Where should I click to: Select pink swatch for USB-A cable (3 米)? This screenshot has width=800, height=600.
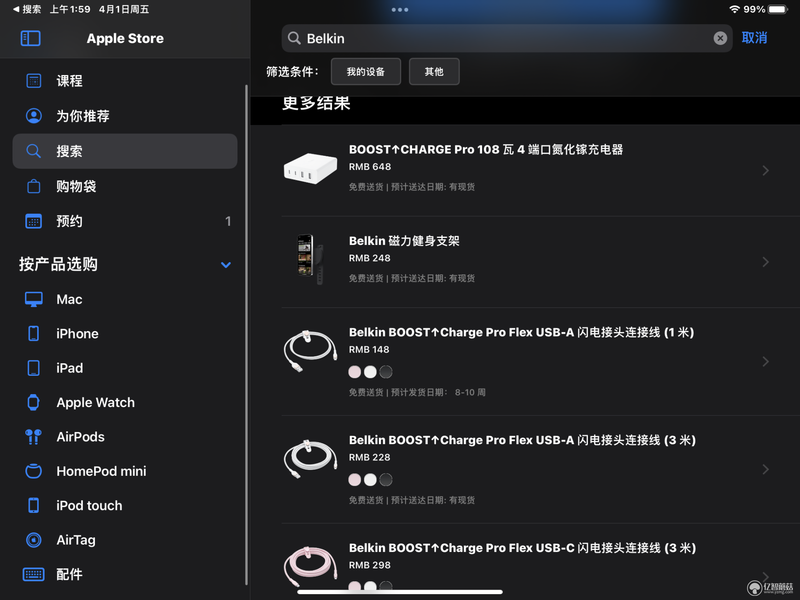point(355,480)
